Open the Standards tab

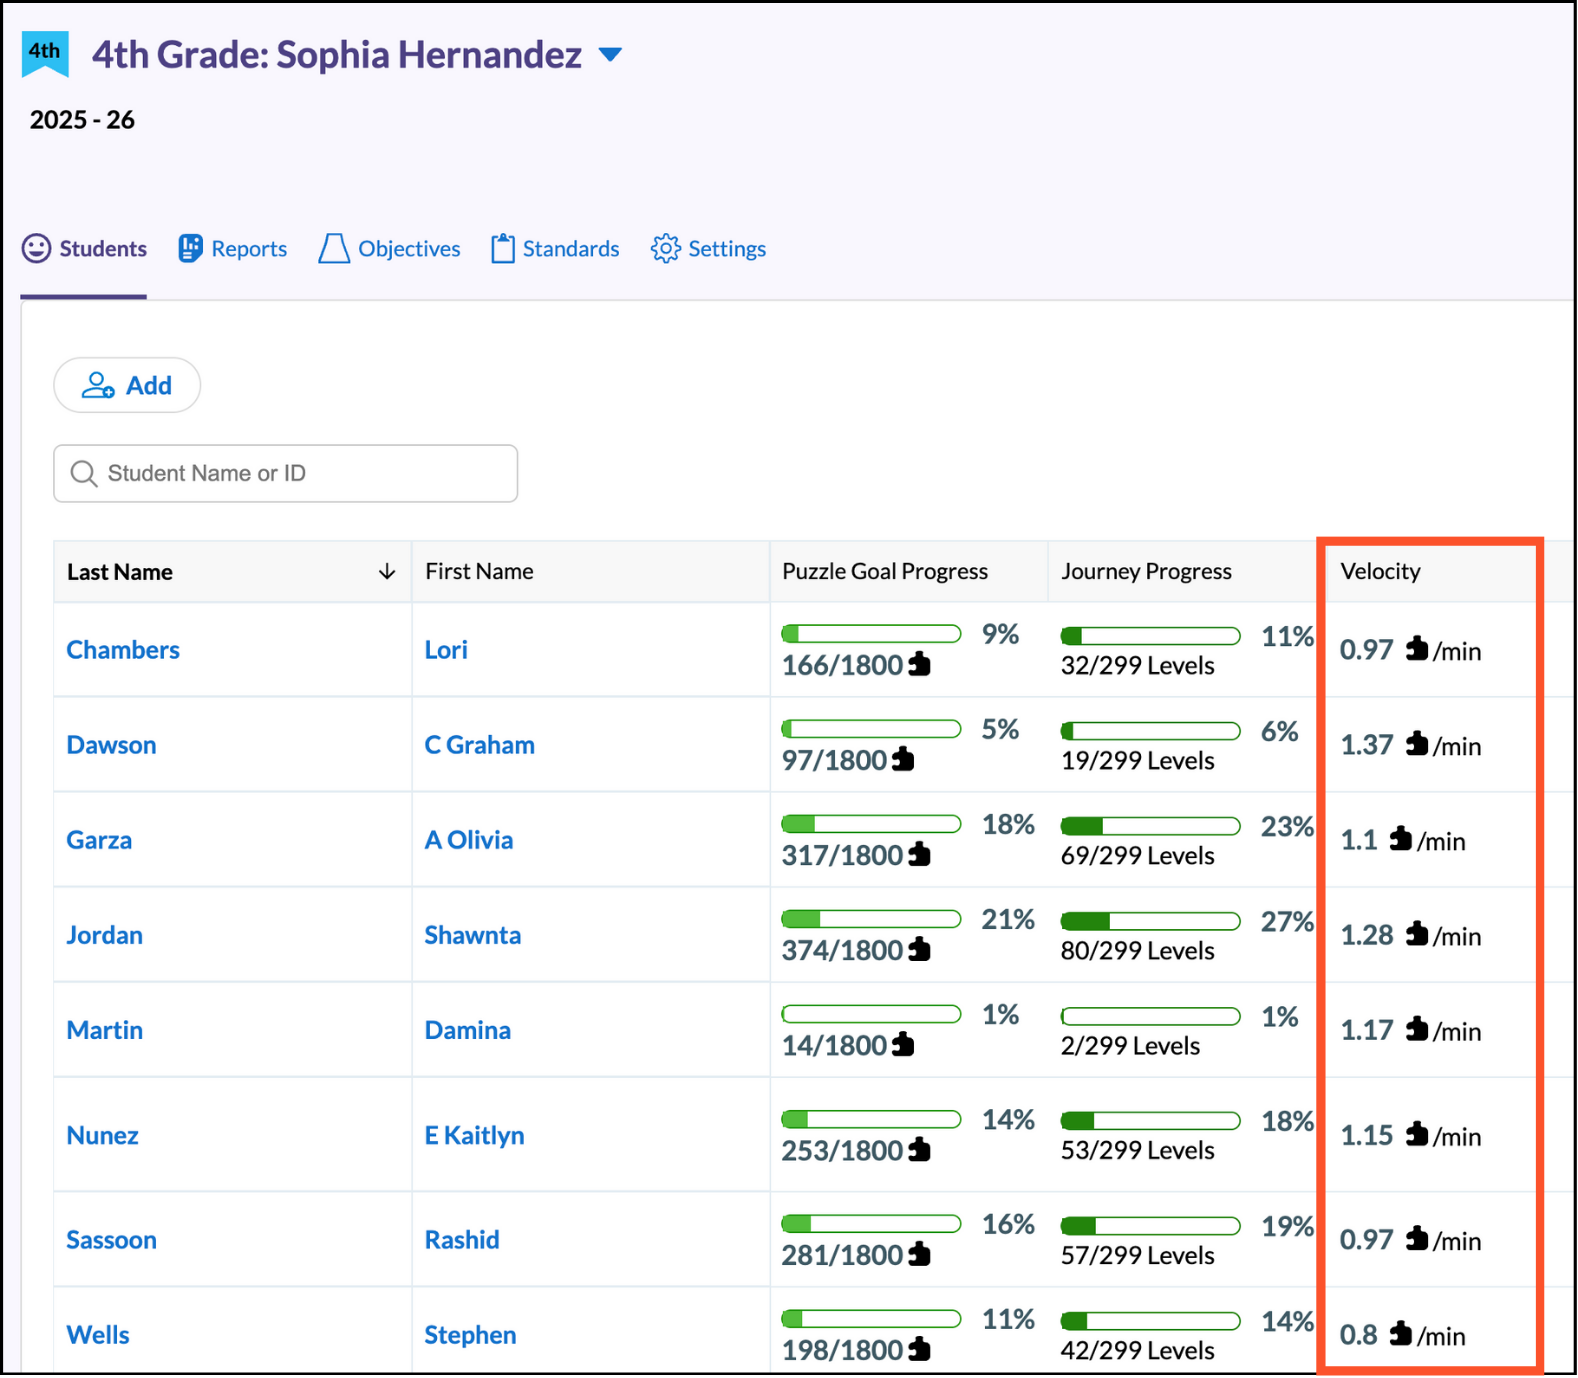pos(570,249)
